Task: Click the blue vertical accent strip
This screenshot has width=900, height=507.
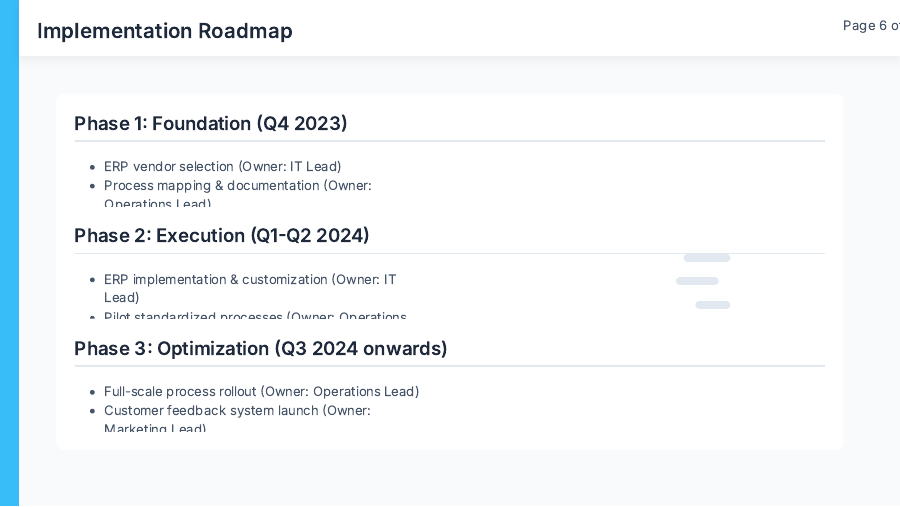Action: (x=9, y=253)
